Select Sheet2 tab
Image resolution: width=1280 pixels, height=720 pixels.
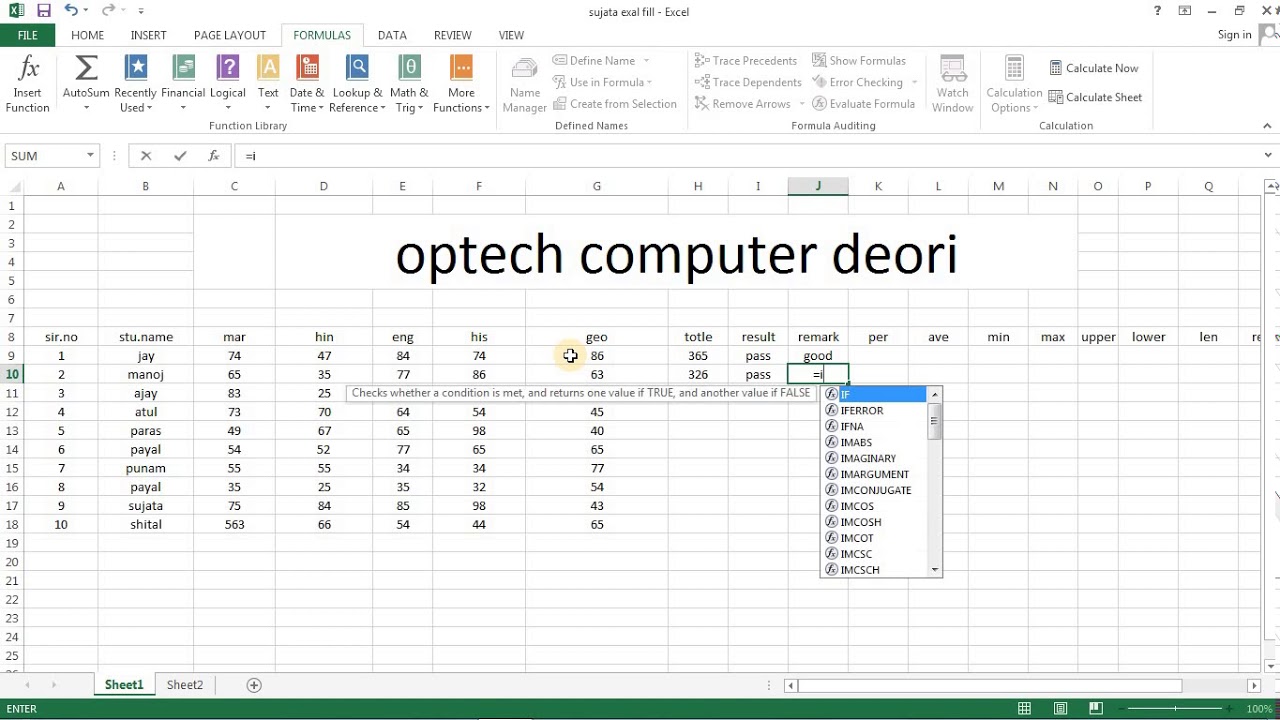(x=185, y=685)
